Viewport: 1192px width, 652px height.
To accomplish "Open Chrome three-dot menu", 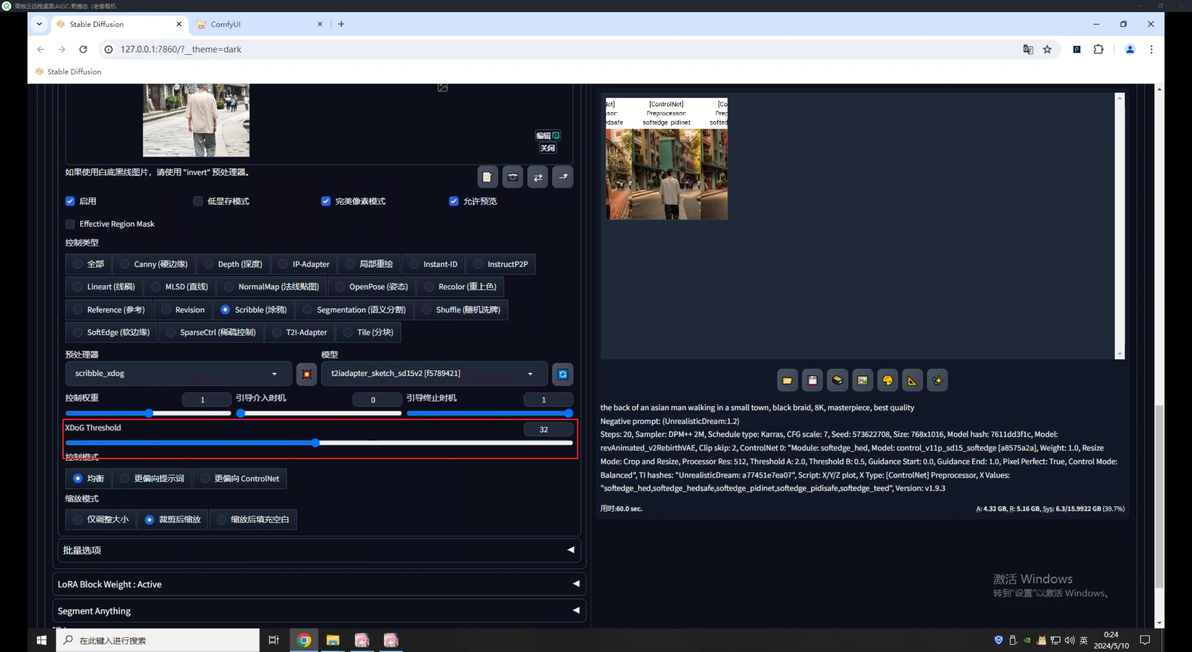I will pyautogui.click(x=1151, y=49).
